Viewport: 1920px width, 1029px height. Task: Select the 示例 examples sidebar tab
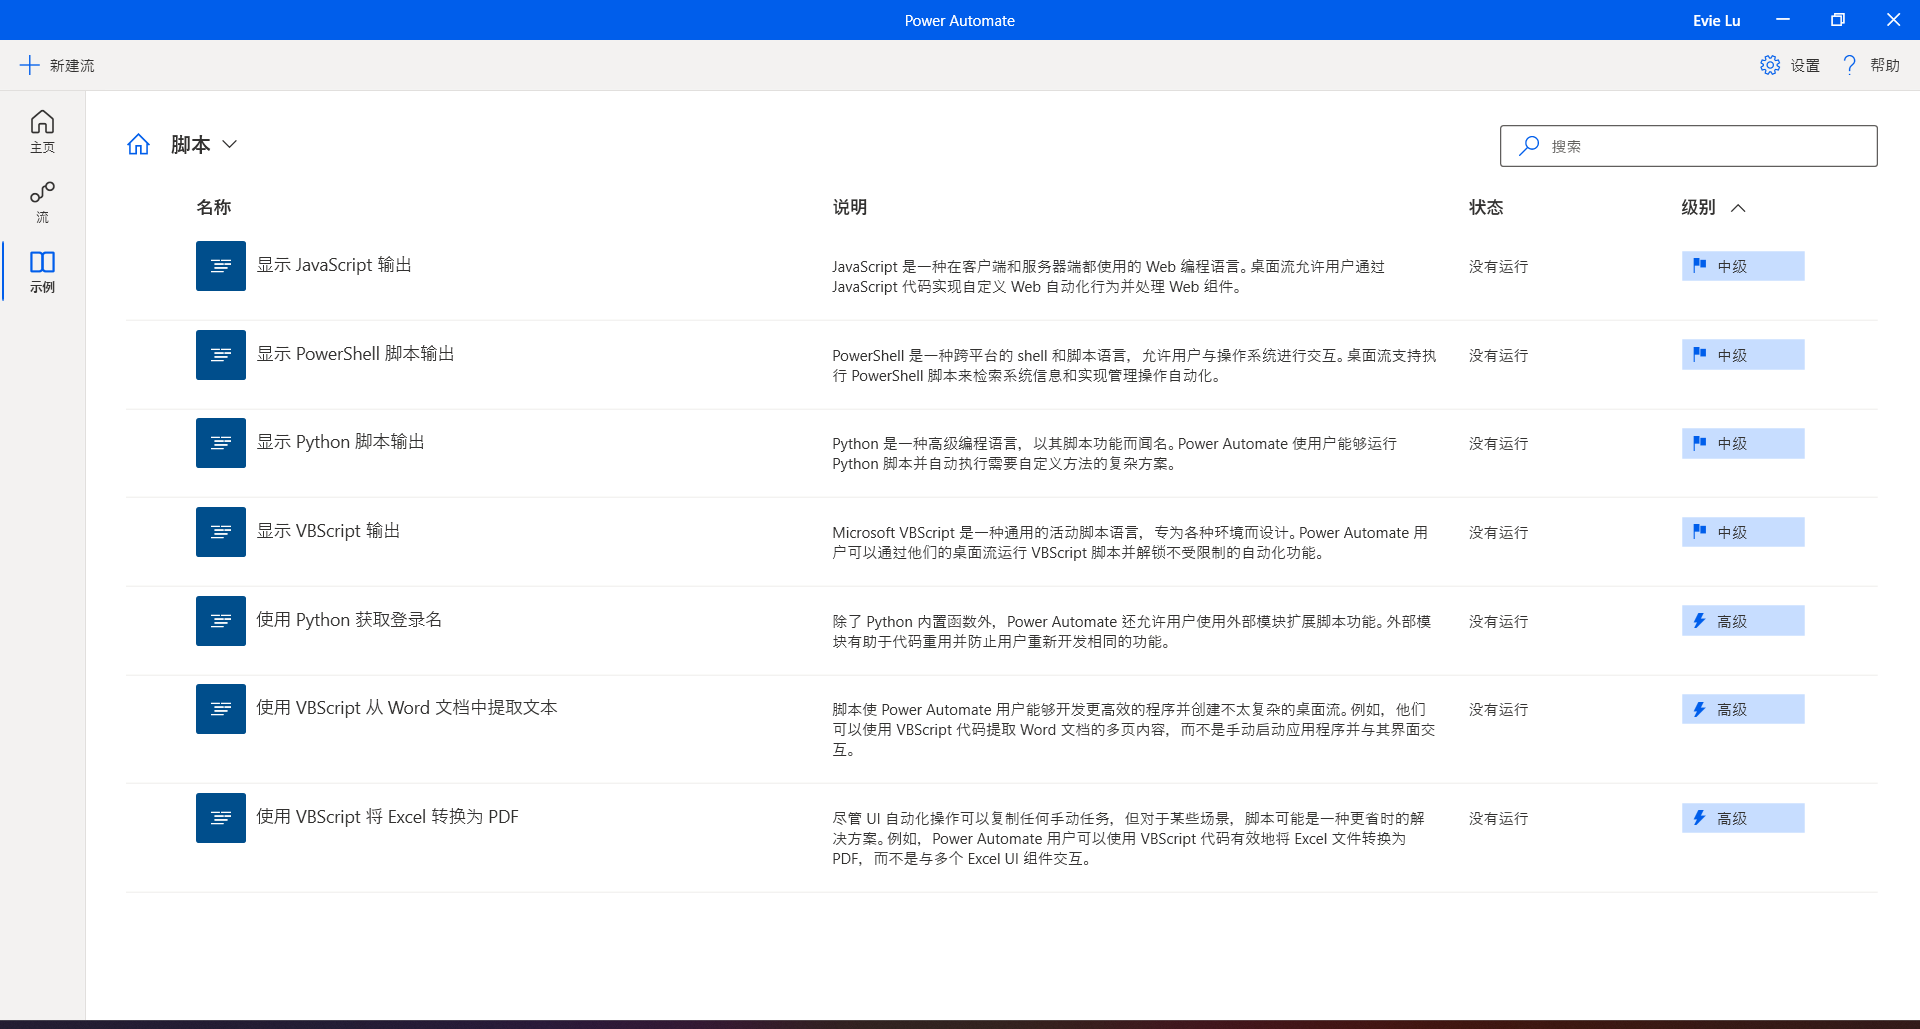point(42,272)
